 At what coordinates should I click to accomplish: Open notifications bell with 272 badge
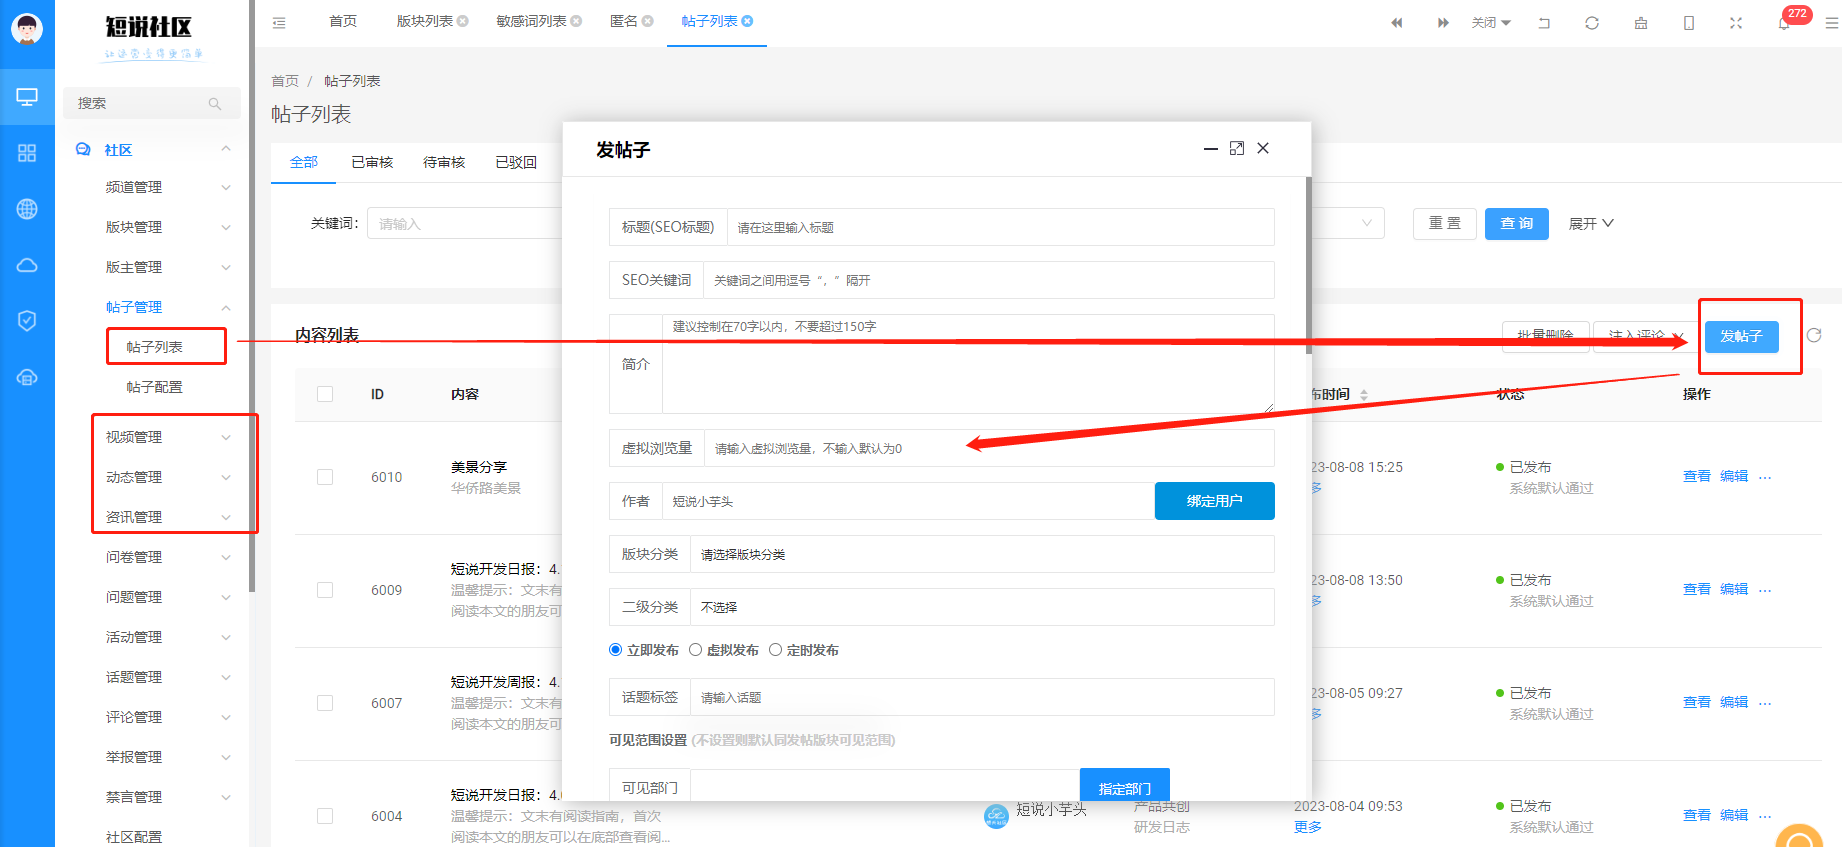click(1785, 23)
